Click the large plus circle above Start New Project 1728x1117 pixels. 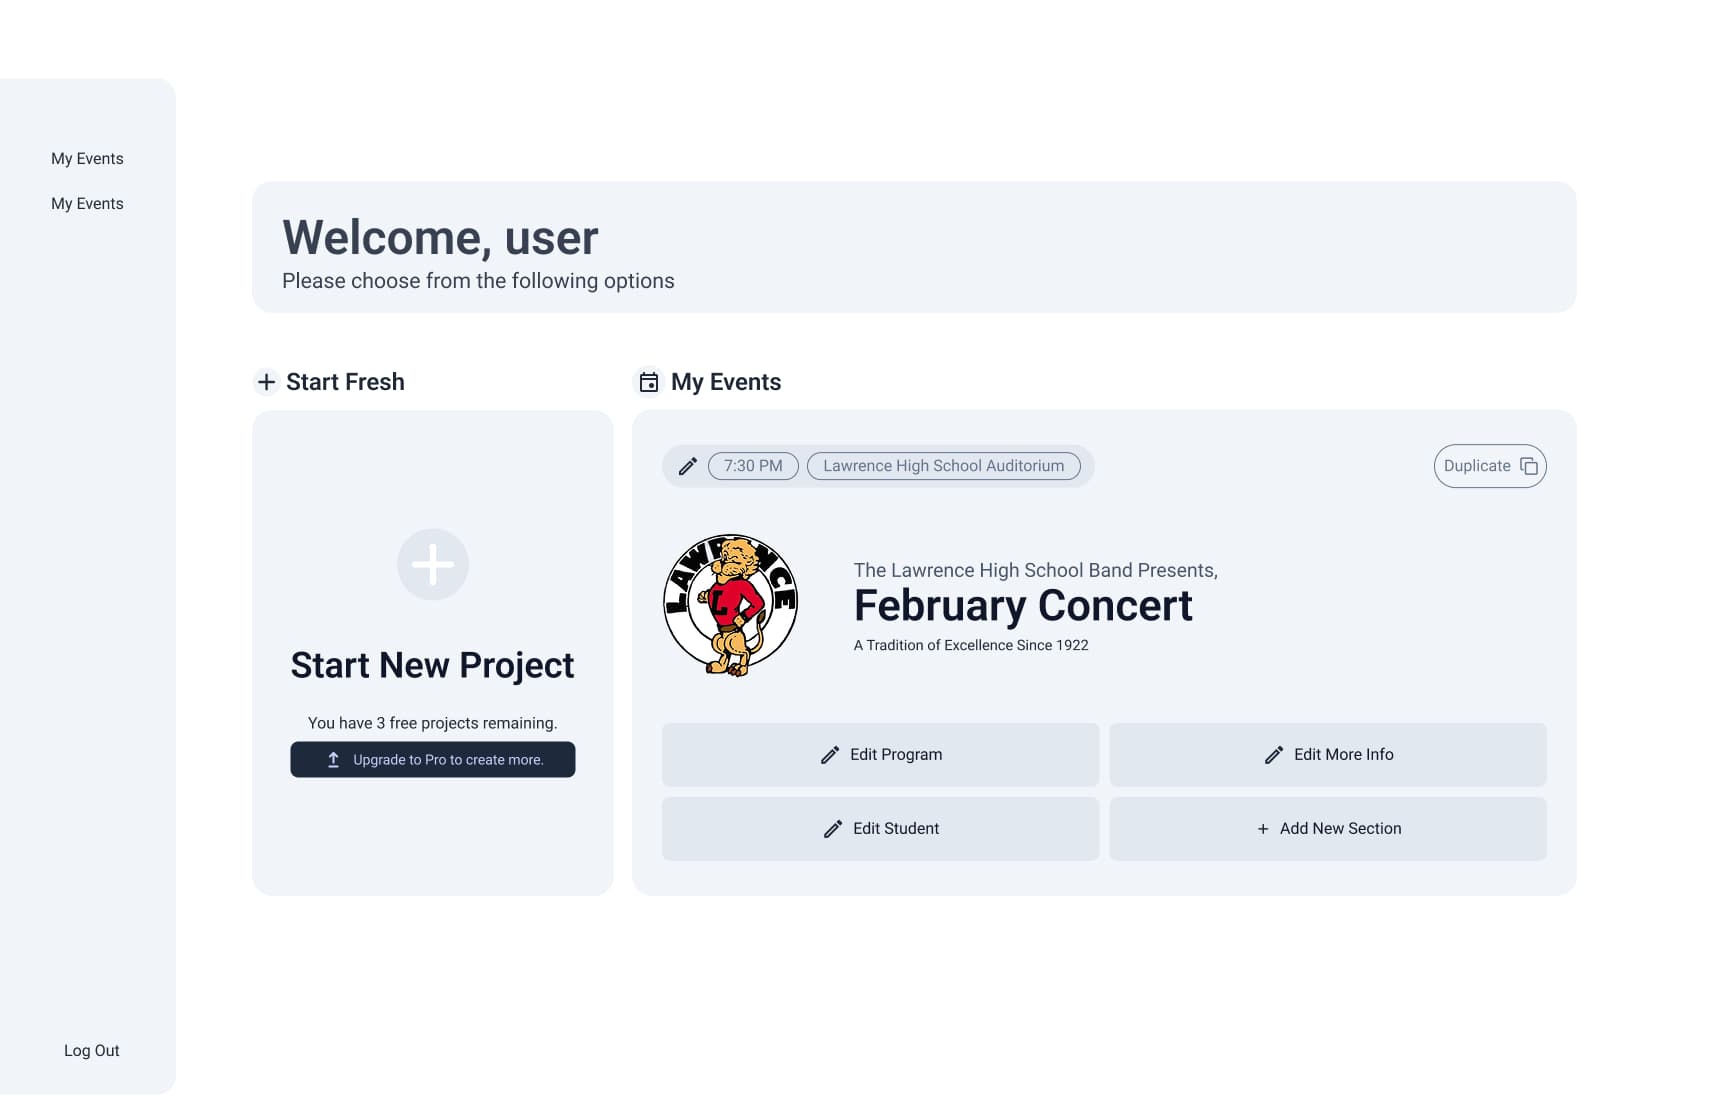(432, 564)
